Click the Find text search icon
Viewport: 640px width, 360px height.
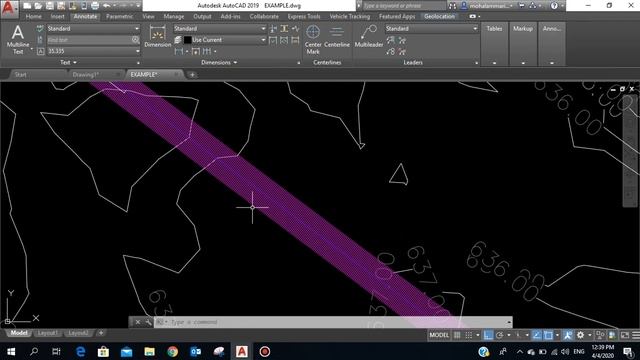135,40
